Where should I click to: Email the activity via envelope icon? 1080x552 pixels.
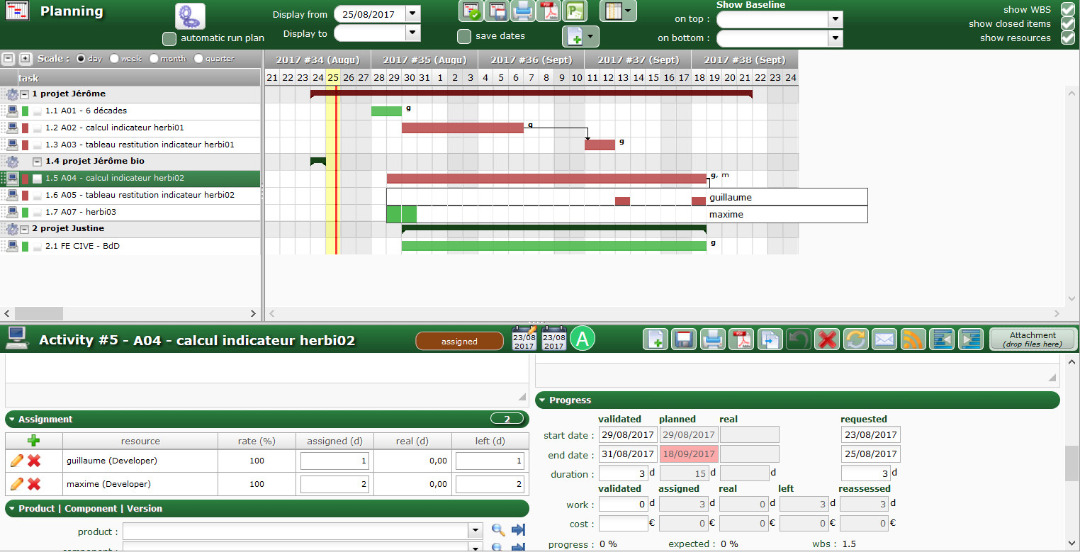tap(884, 340)
